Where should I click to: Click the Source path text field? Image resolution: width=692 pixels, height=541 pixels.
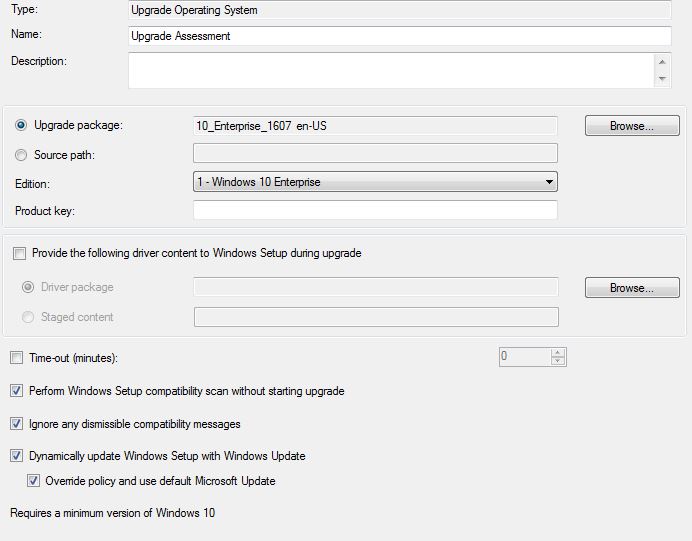coord(375,153)
